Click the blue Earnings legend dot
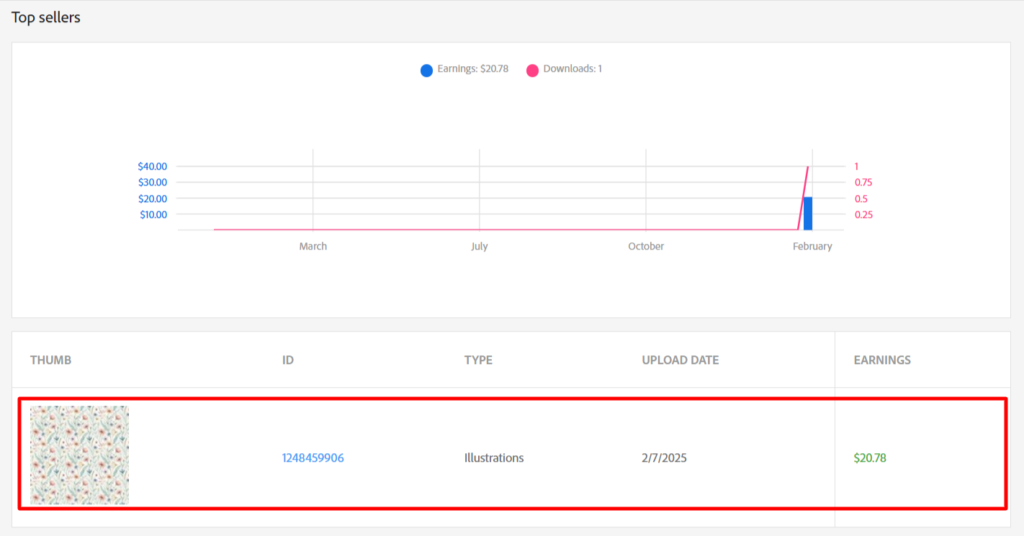The height and width of the screenshot is (536, 1024). [427, 70]
